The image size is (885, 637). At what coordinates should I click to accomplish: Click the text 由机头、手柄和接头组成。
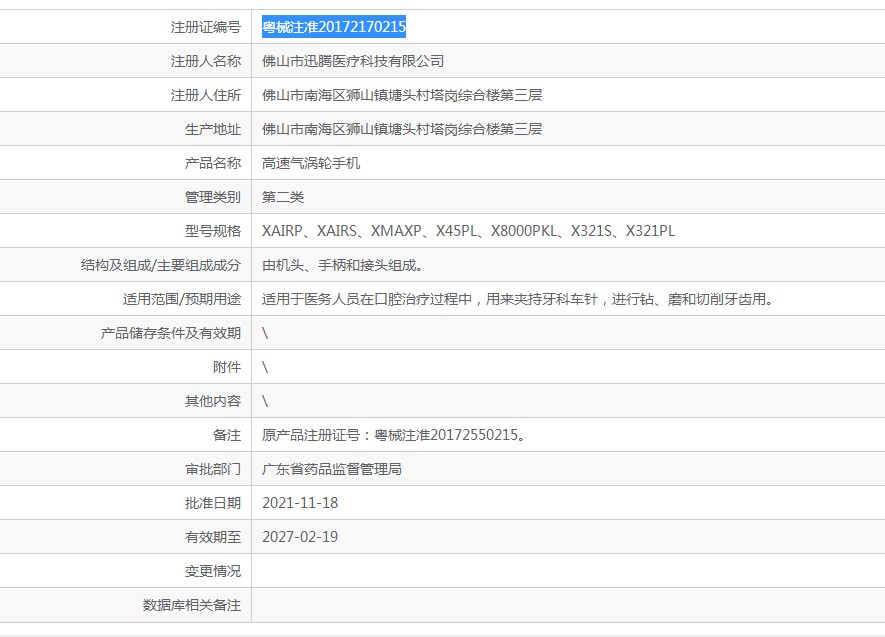[x=343, y=265]
